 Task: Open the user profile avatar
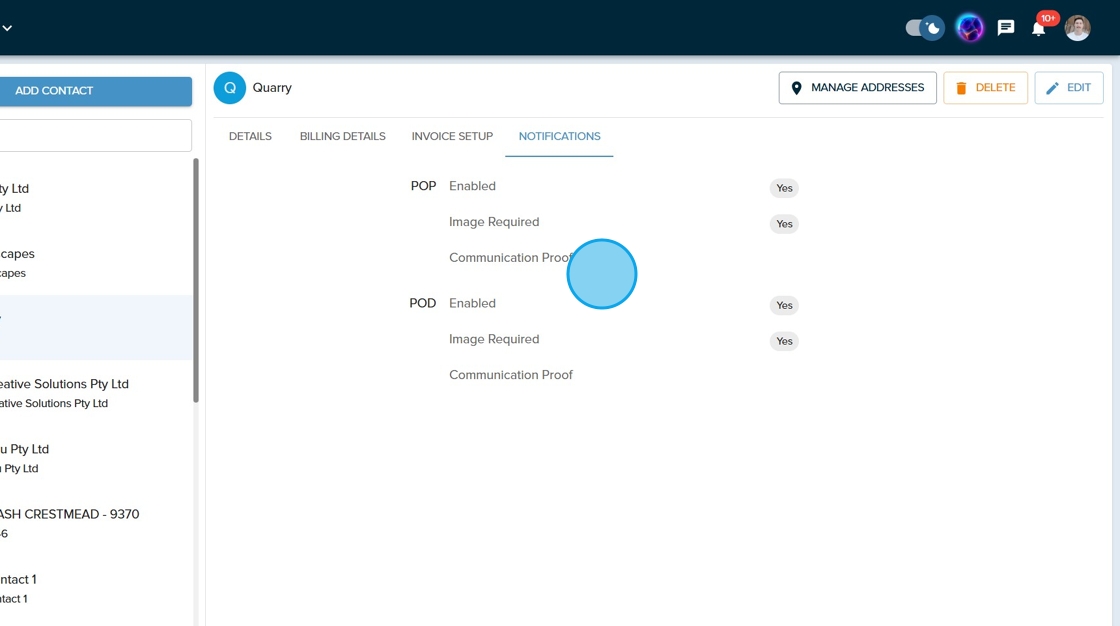tap(1077, 28)
